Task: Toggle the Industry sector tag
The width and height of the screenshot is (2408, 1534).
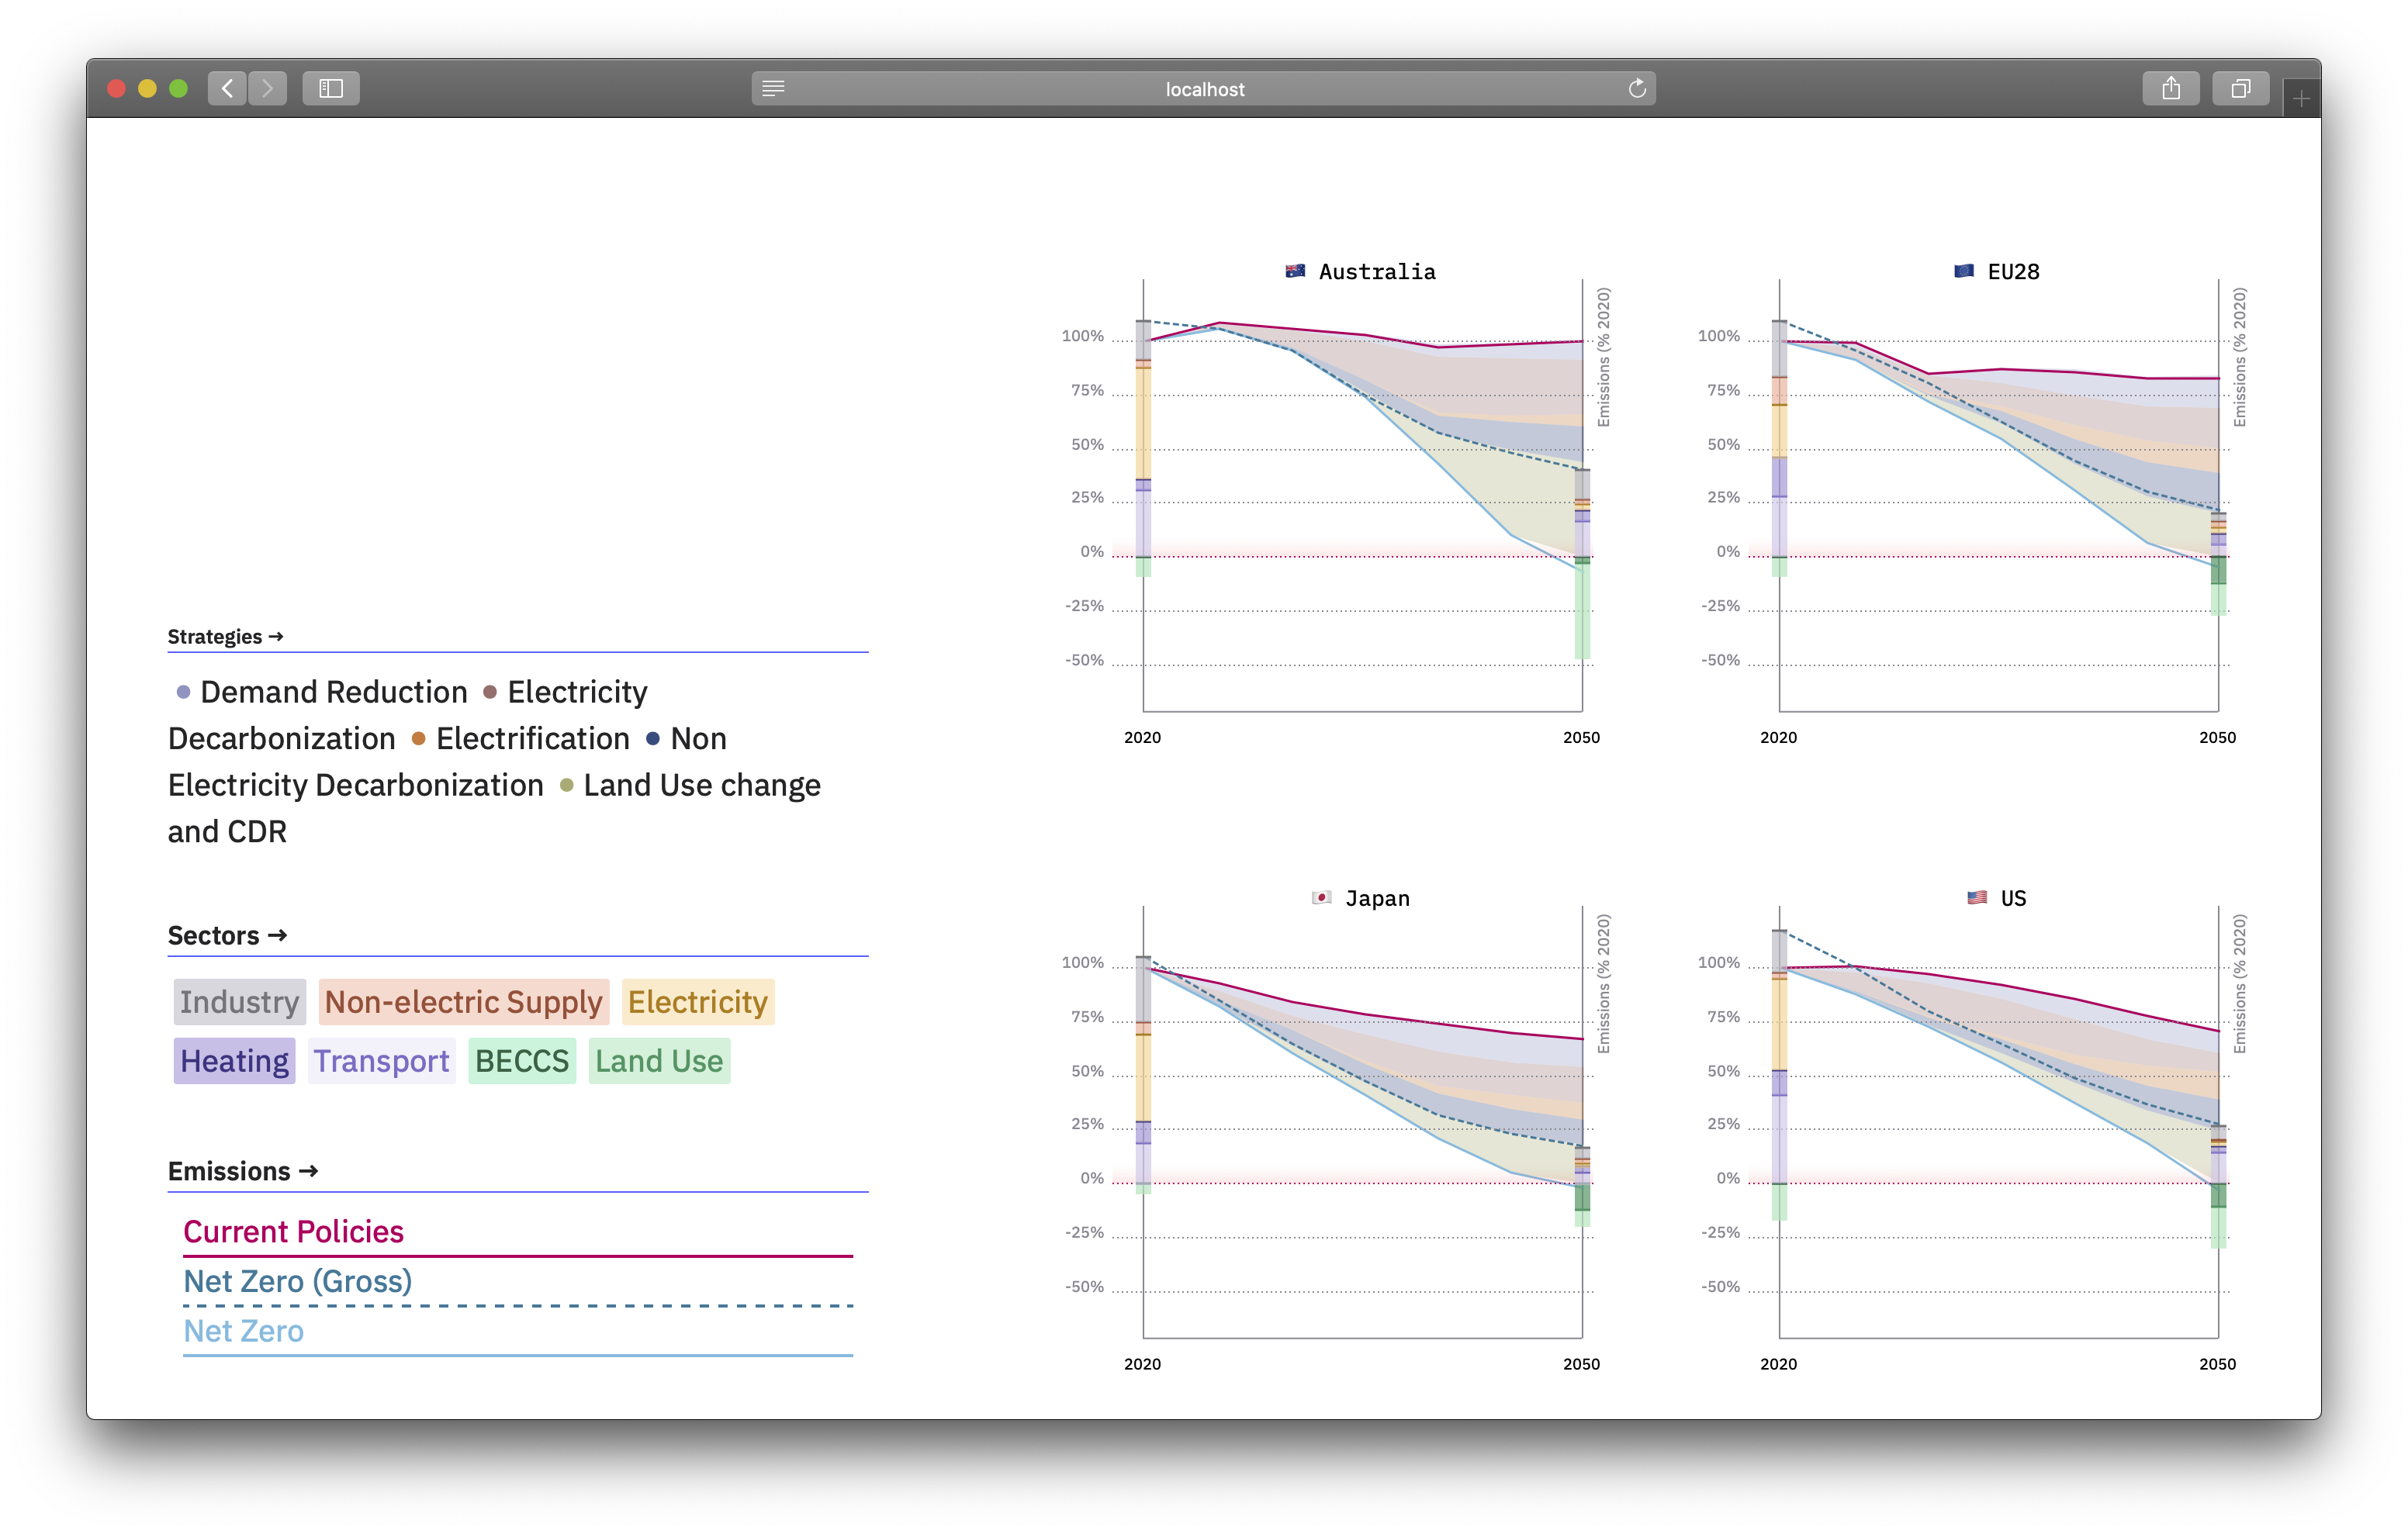Action: click(x=239, y=1002)
